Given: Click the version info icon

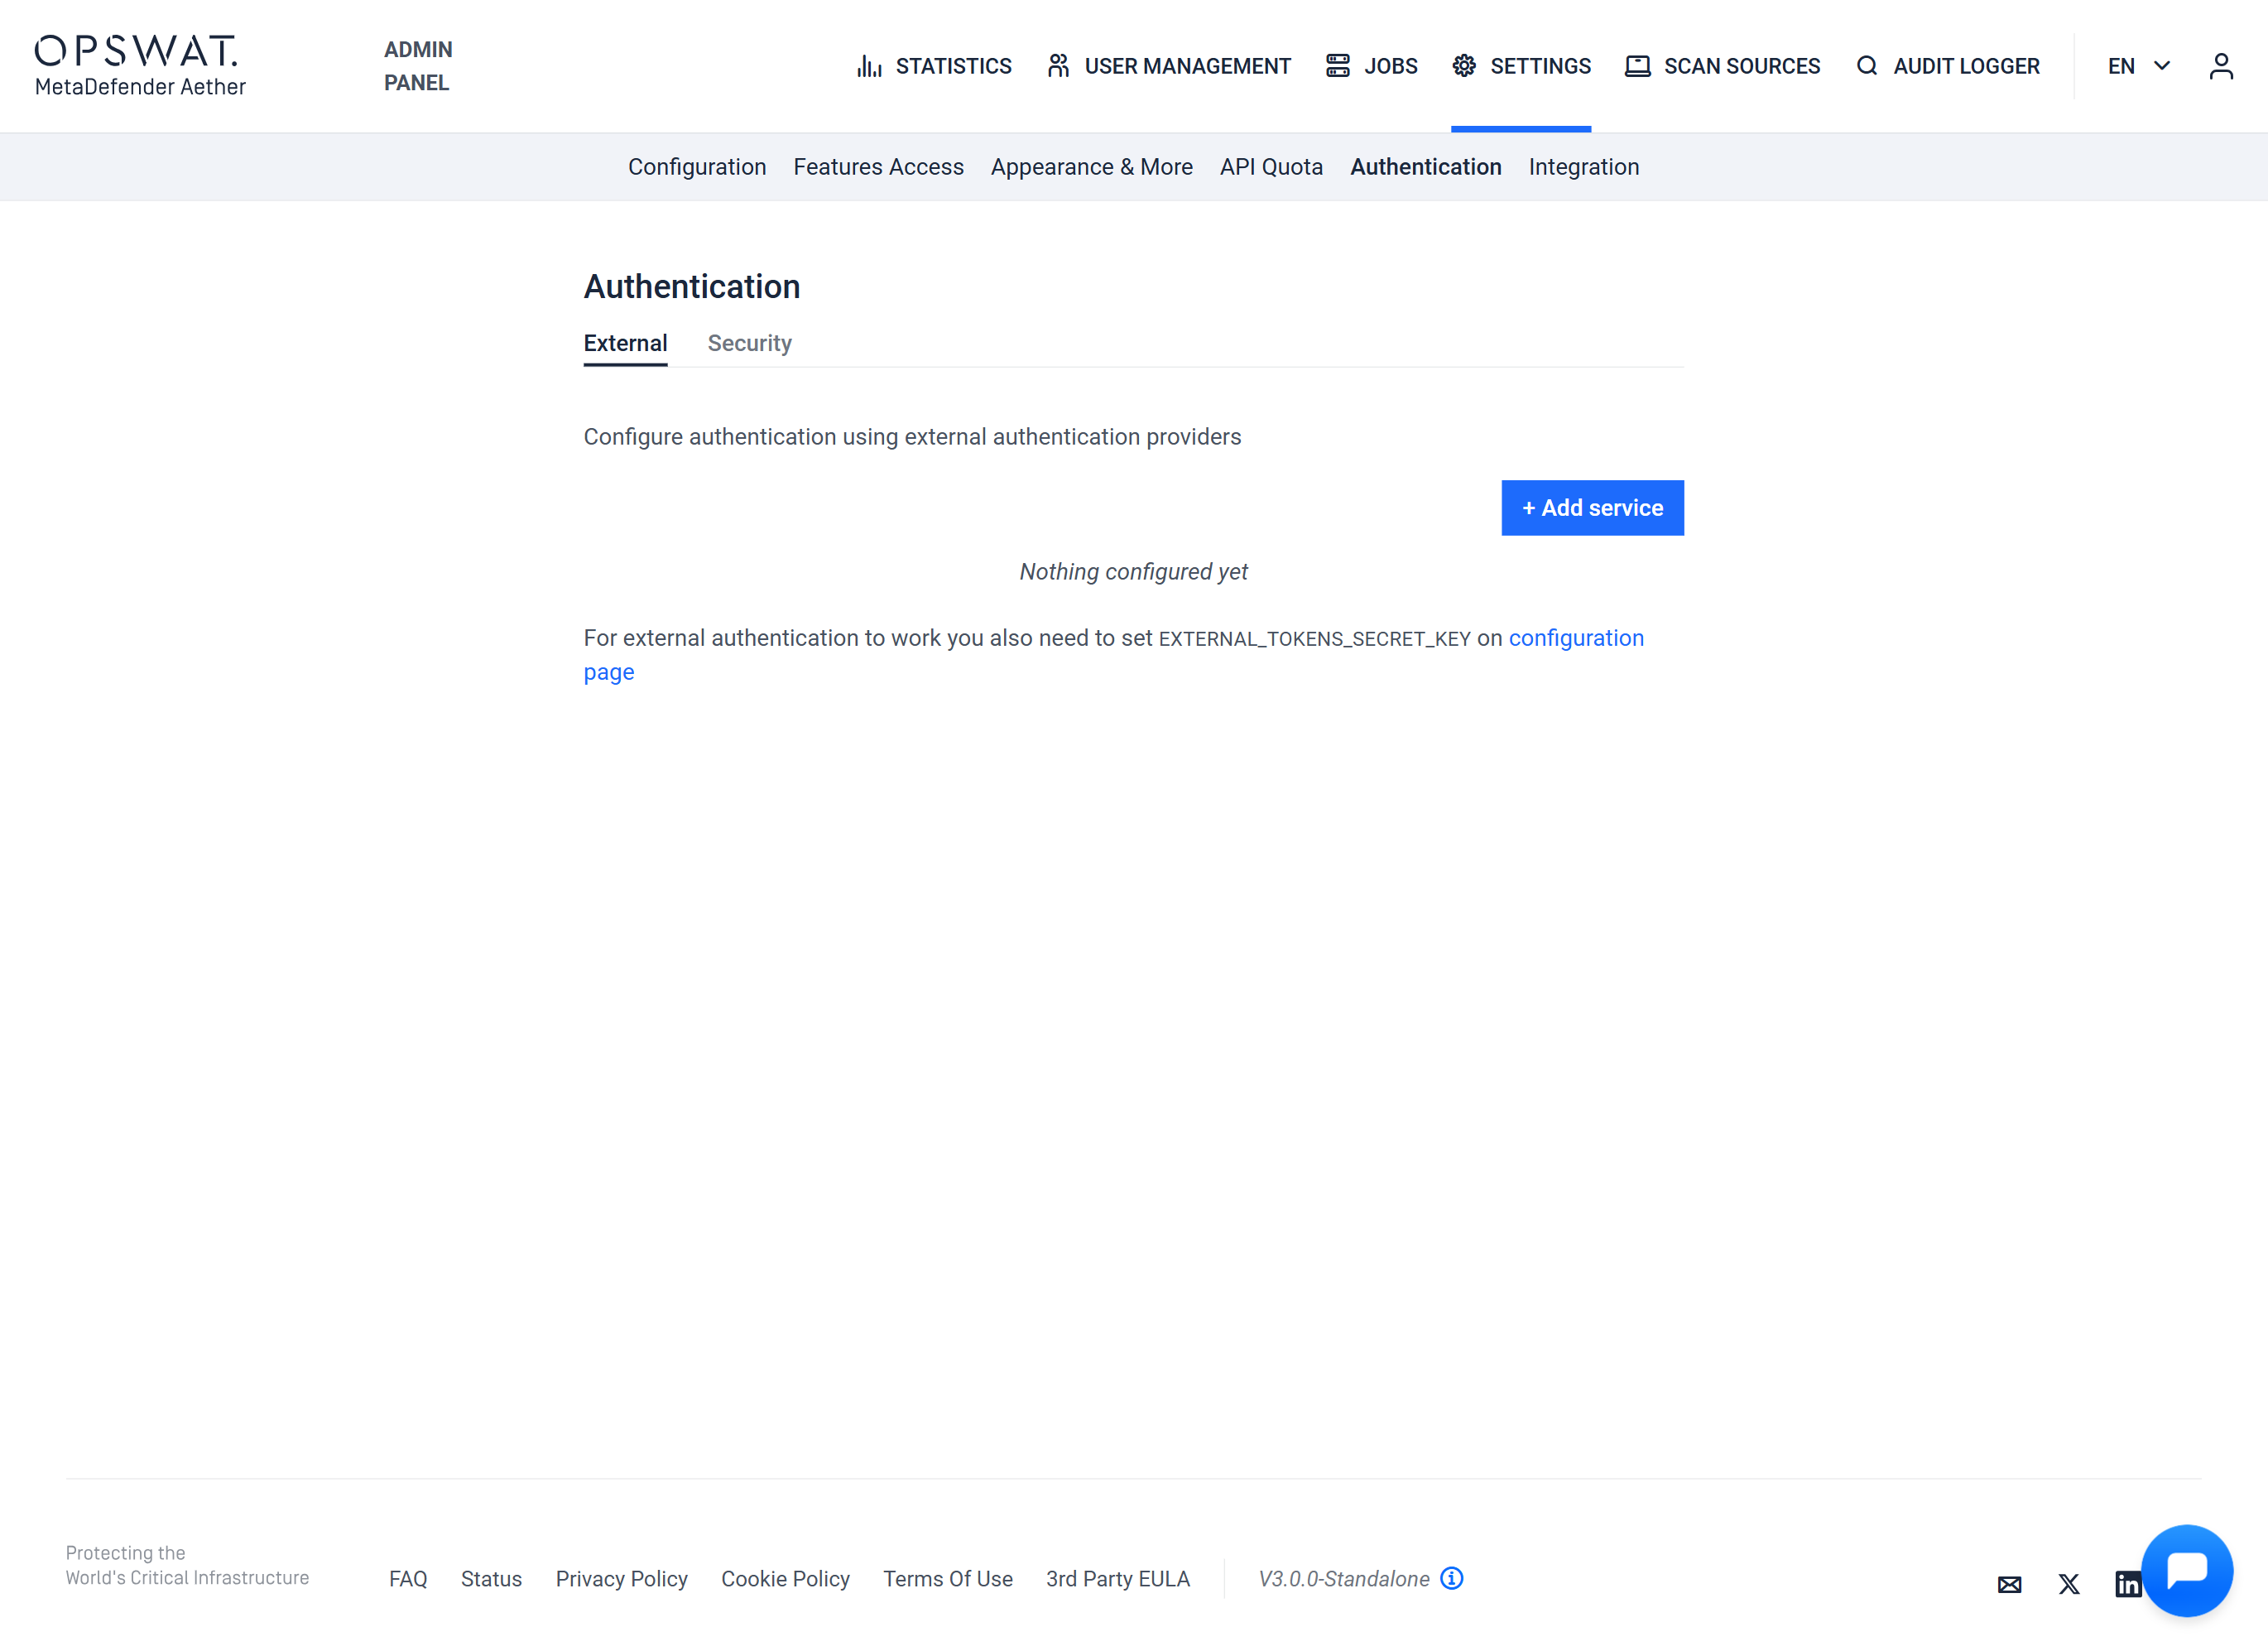Looking at the screenshot, I should point(1451,1578).
